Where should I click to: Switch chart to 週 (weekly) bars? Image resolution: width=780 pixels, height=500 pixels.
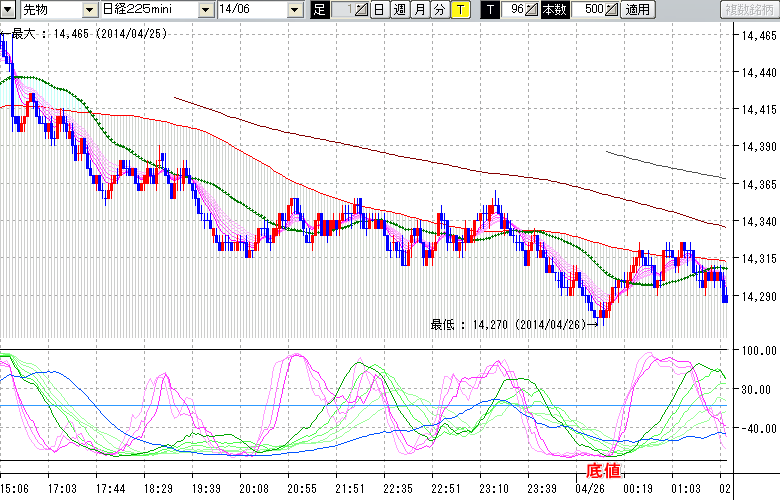399,10
